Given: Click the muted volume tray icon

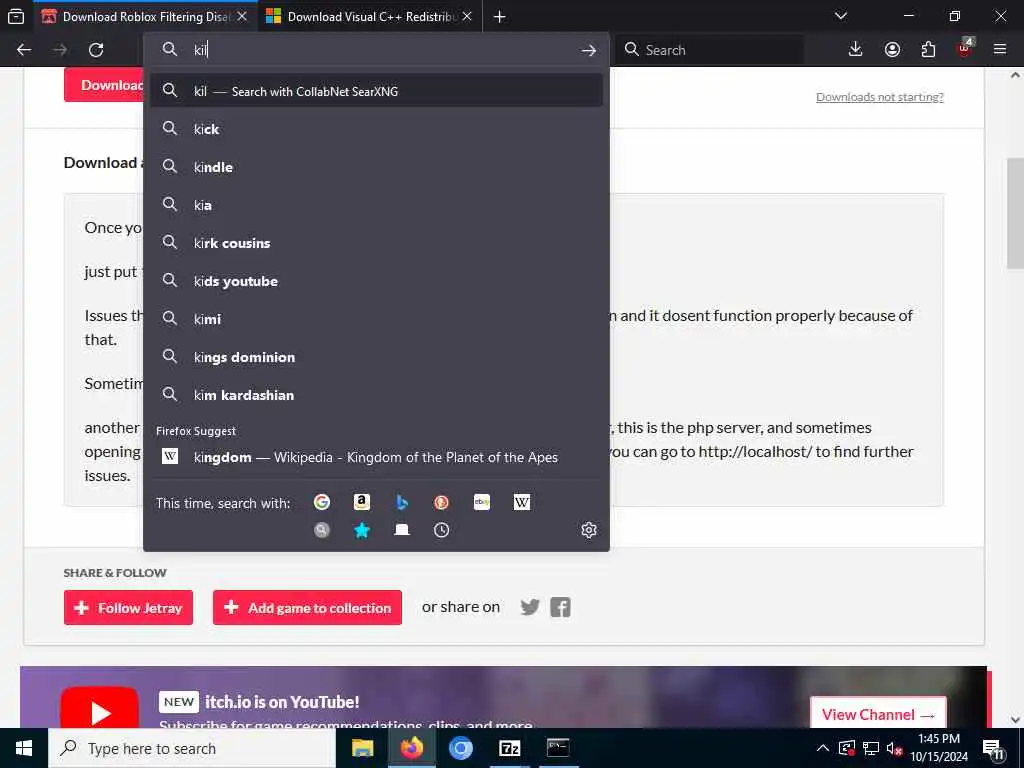Looking at the screenshot, I should click(x=895, y=748).
